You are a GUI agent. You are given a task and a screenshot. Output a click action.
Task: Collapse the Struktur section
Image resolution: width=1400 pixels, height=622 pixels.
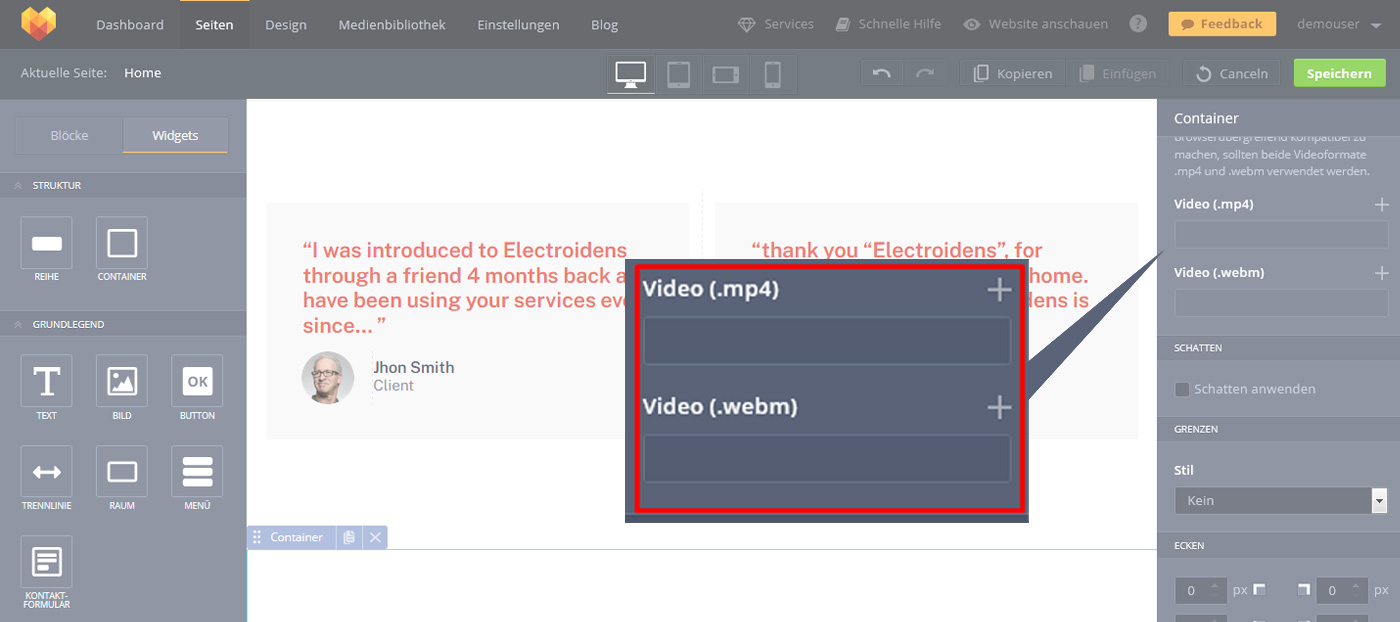tap(18, 186)
